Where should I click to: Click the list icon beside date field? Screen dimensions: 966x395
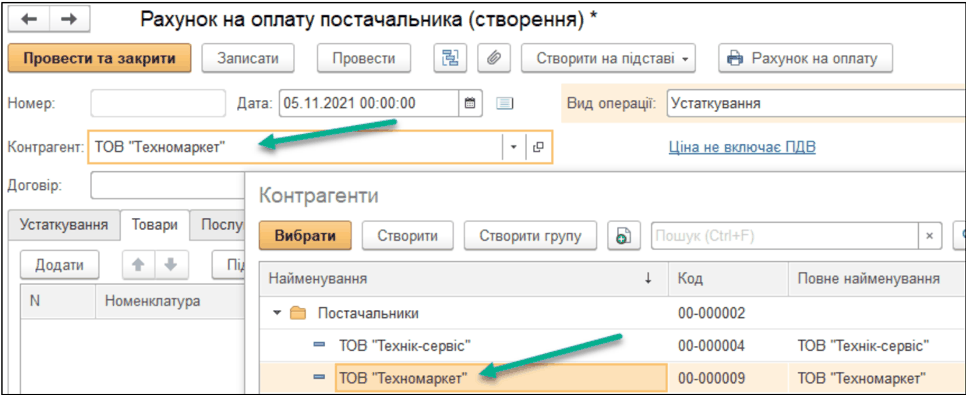pyautogui.click(x=505, y=103)
